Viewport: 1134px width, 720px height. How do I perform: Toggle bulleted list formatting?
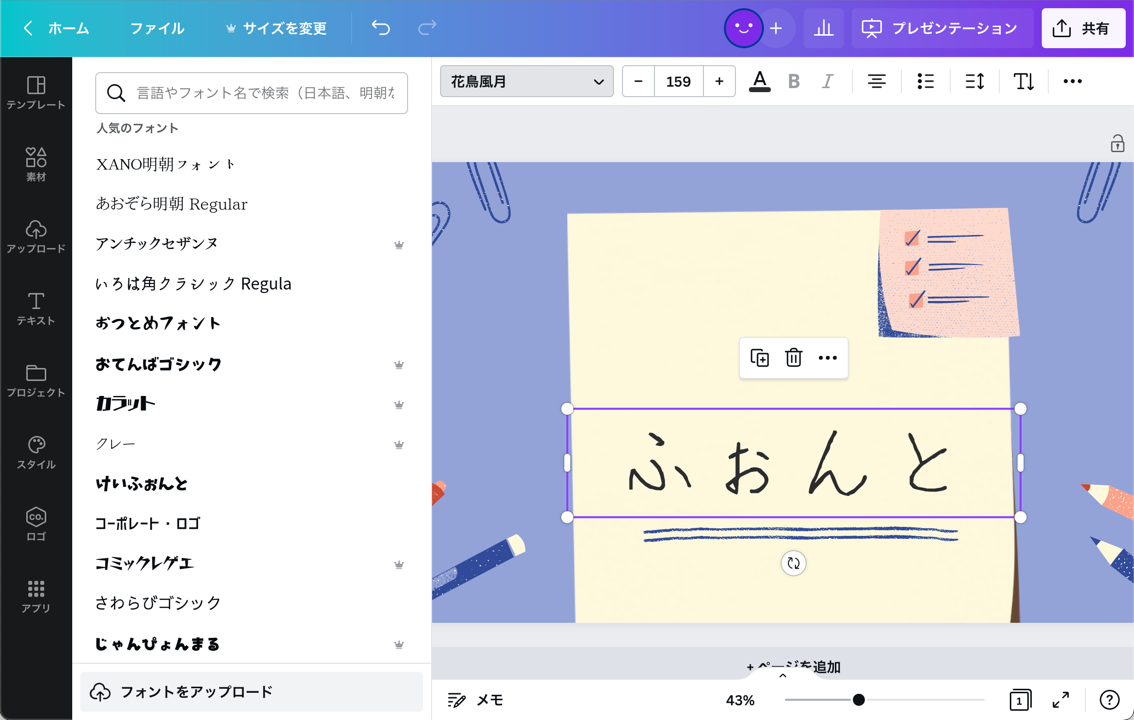[925, 81]
